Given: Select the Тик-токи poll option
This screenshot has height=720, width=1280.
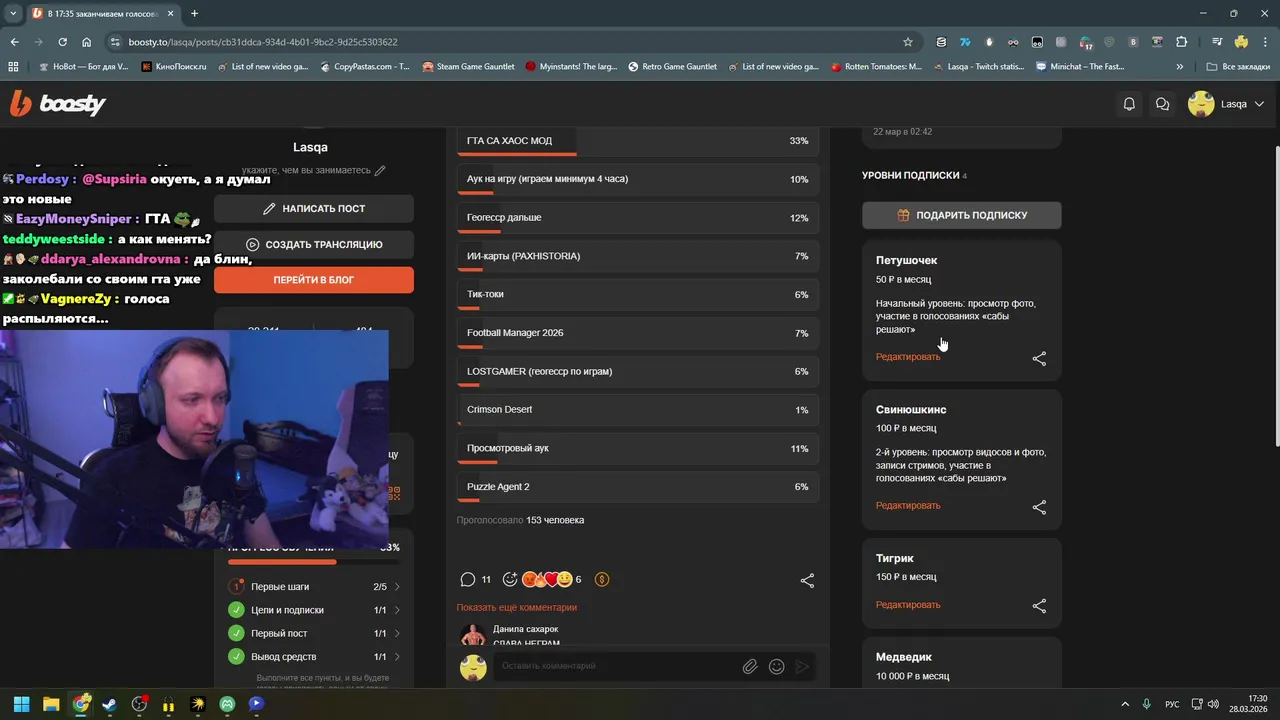Looking at the screenshot, I should click(637, 295).
